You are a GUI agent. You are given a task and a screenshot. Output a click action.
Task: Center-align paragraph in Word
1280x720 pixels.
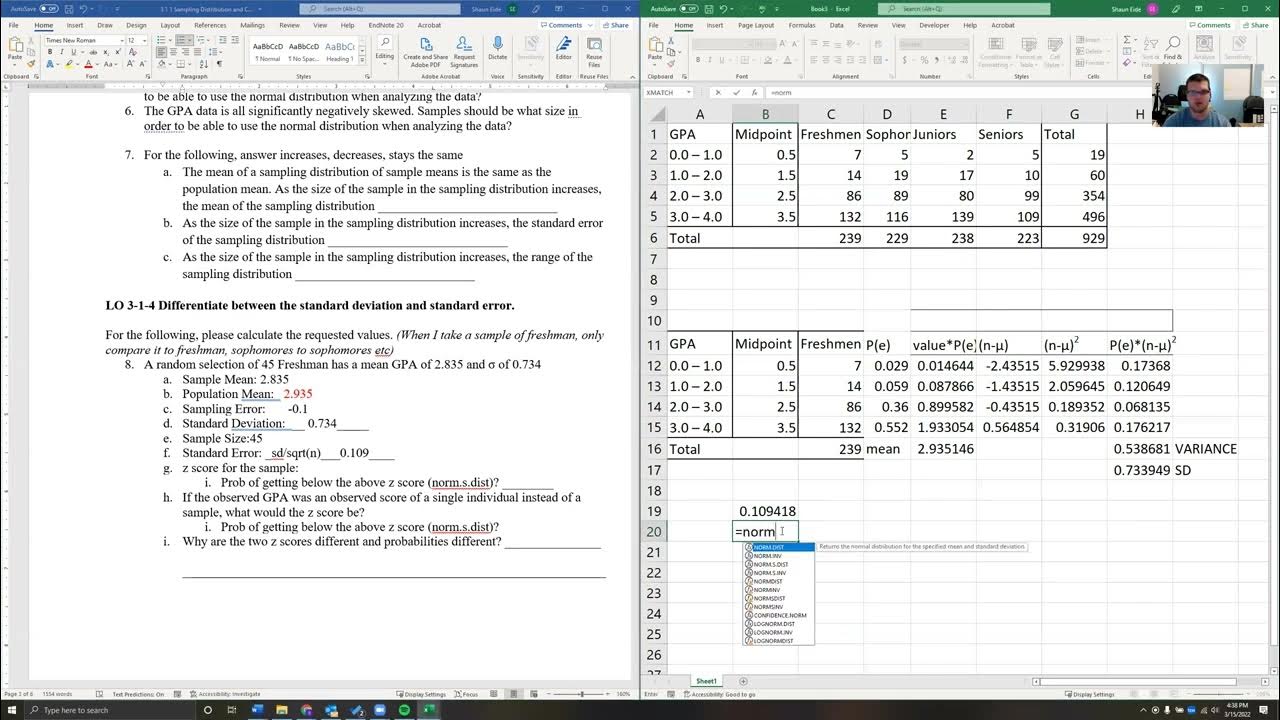174,52
